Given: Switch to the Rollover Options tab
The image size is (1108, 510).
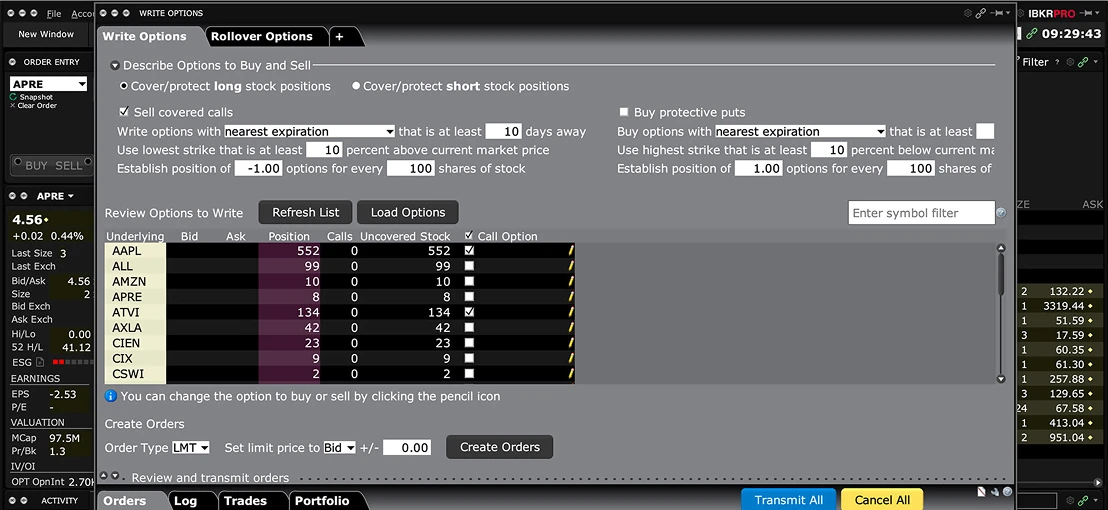Looking at the screenshot, I should click(261, 37).
